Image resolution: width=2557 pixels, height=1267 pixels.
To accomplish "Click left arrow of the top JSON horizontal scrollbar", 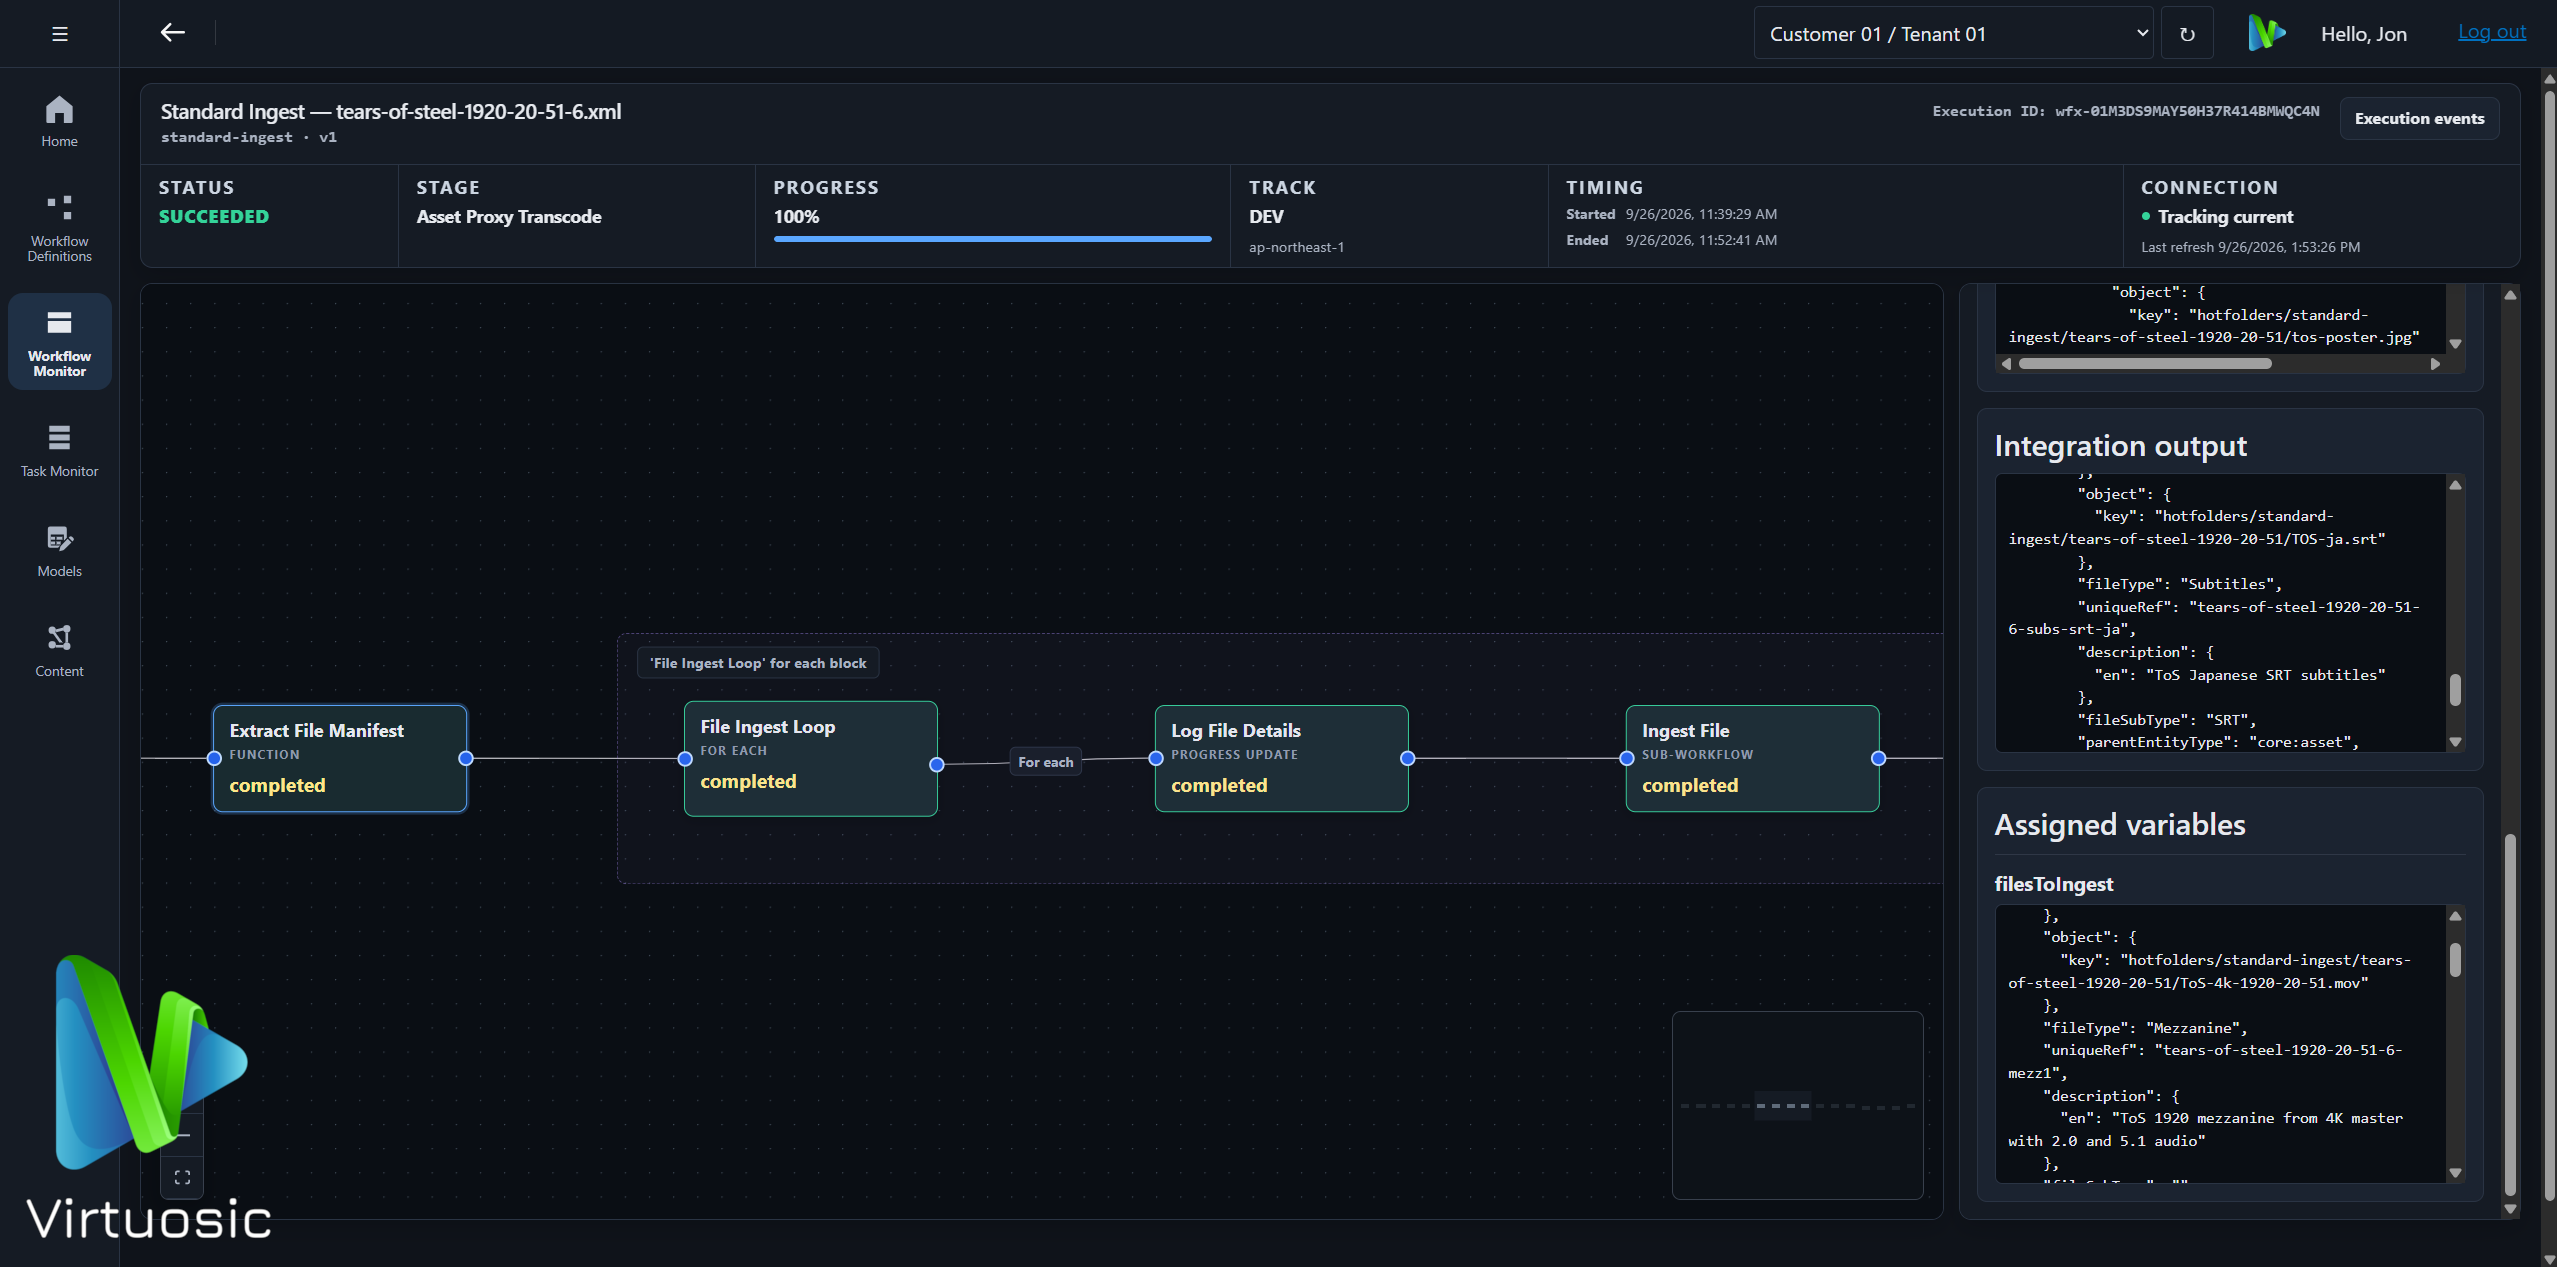I will [2006, 364].
